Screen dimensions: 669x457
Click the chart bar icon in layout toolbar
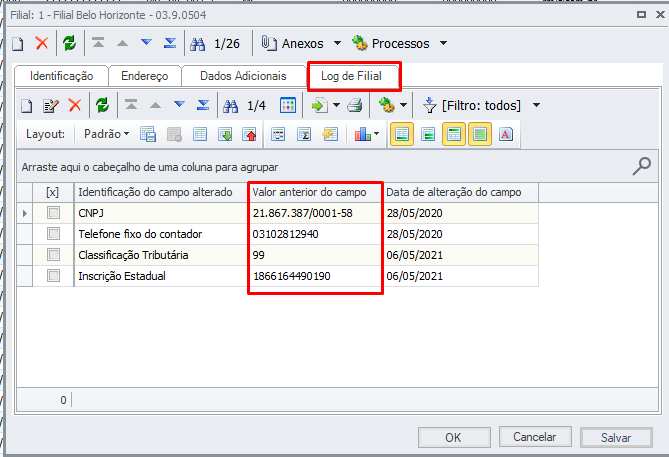pos(363,134)
